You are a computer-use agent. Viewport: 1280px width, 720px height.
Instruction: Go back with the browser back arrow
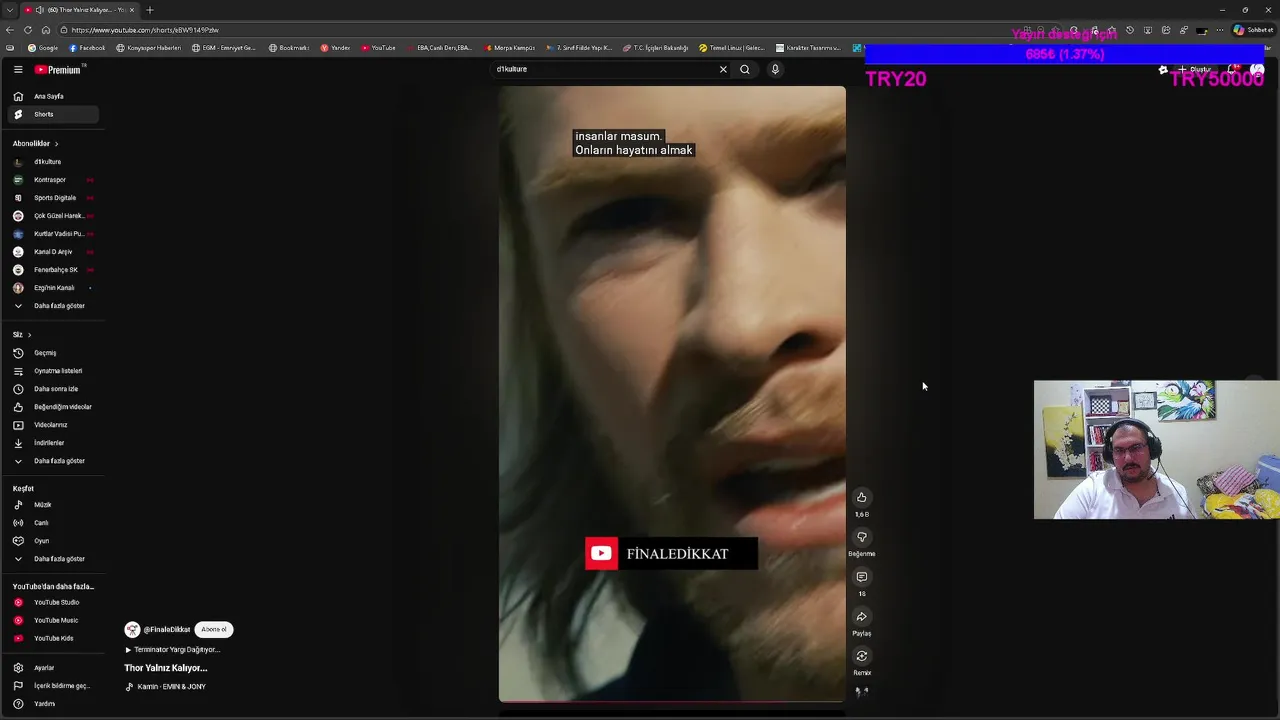pyautogui.click(x=10, y=30)
